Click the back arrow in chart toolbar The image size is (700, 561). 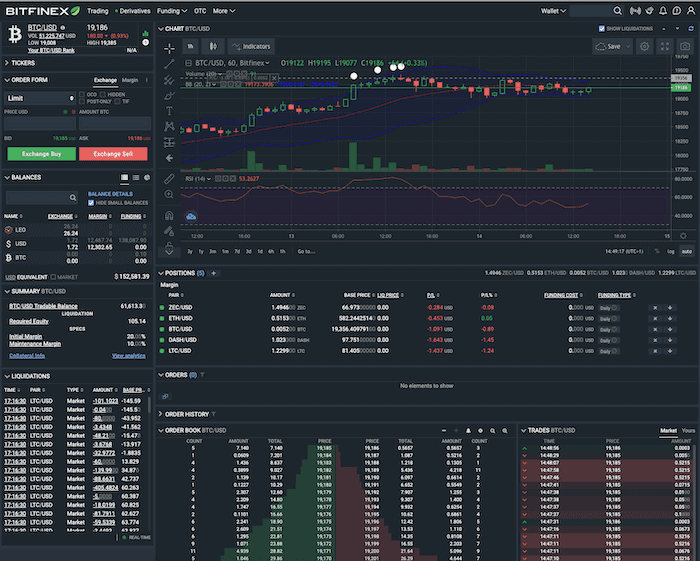[169, 158]
